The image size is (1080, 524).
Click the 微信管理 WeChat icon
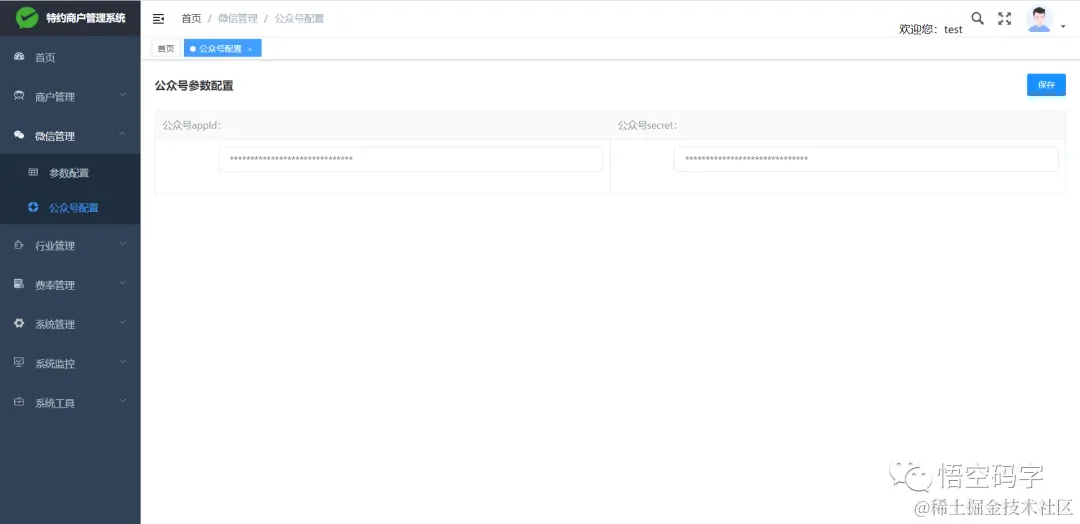19,135
